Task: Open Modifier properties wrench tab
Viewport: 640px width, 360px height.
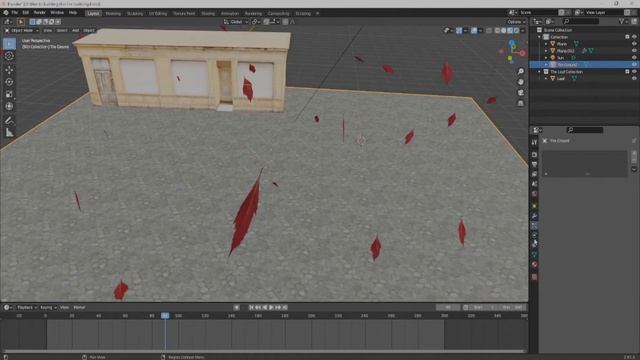Action: click(x=534, y=216)
